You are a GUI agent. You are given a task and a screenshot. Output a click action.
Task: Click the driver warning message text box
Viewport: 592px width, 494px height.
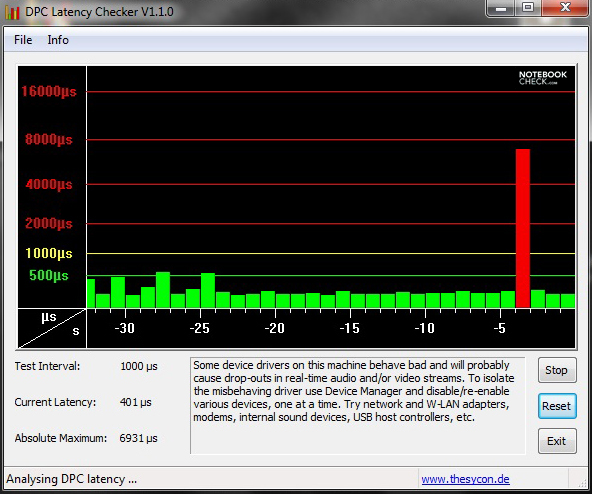[358, 406]
